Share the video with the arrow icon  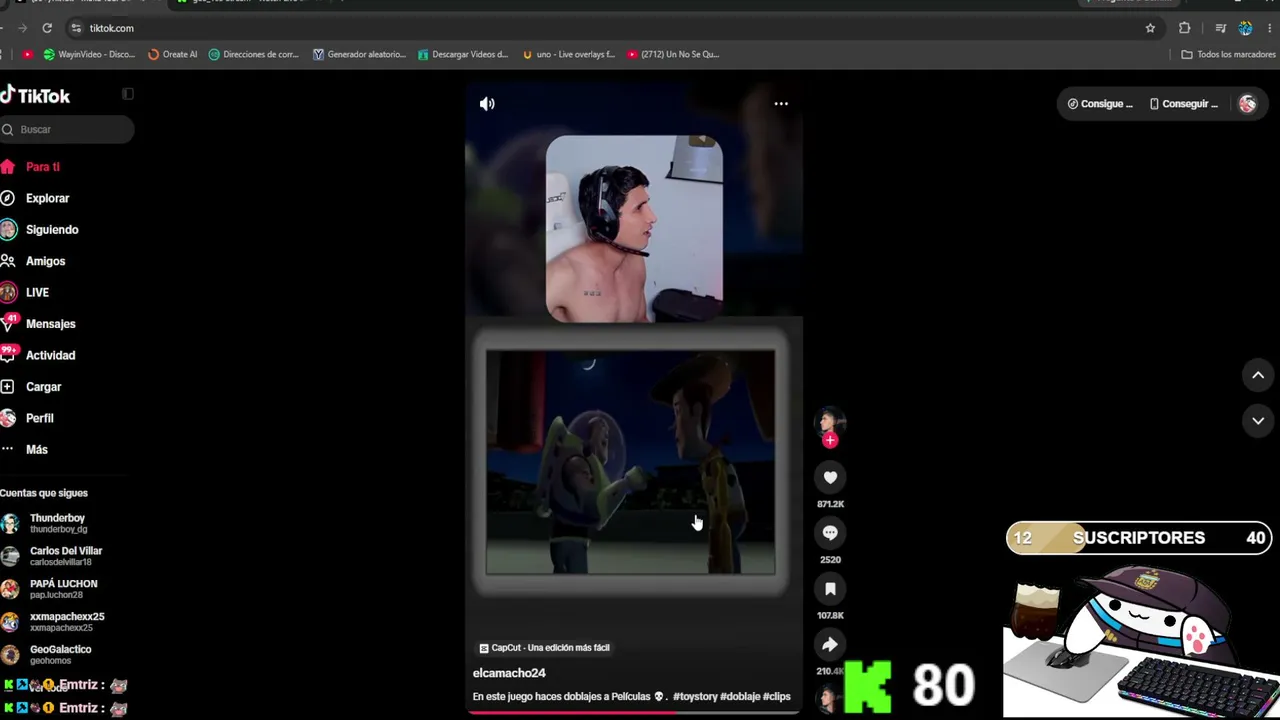(830, 645)
